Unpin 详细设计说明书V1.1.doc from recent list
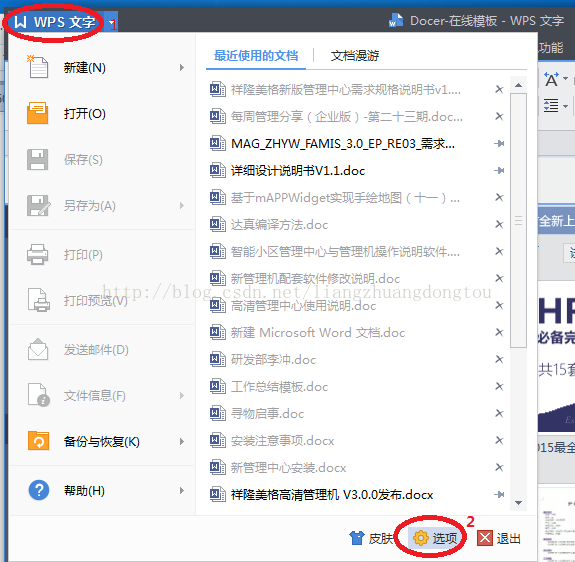 (x=499, y=171)
